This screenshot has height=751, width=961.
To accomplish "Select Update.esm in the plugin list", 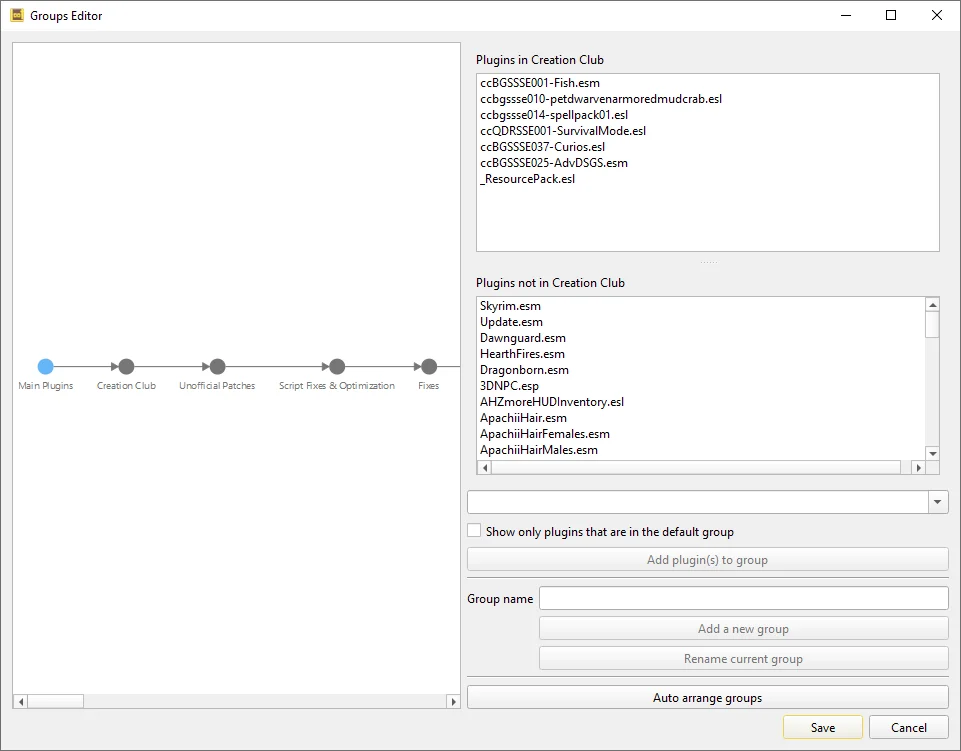I will pos(511,322).
